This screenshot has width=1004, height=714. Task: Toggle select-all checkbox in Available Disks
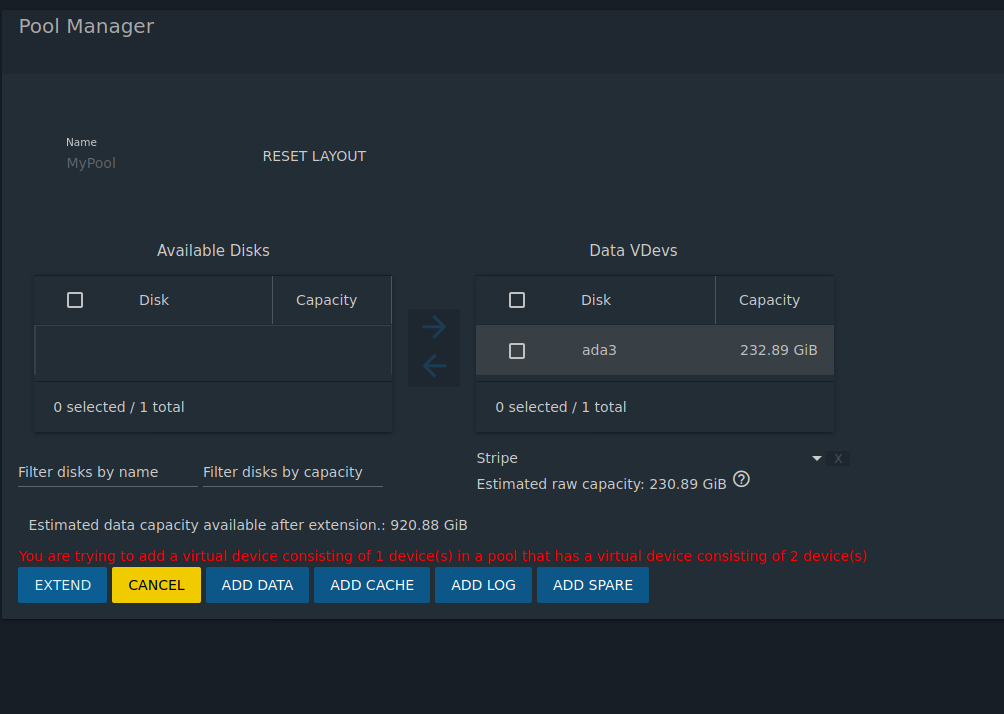tap(75, 300)
